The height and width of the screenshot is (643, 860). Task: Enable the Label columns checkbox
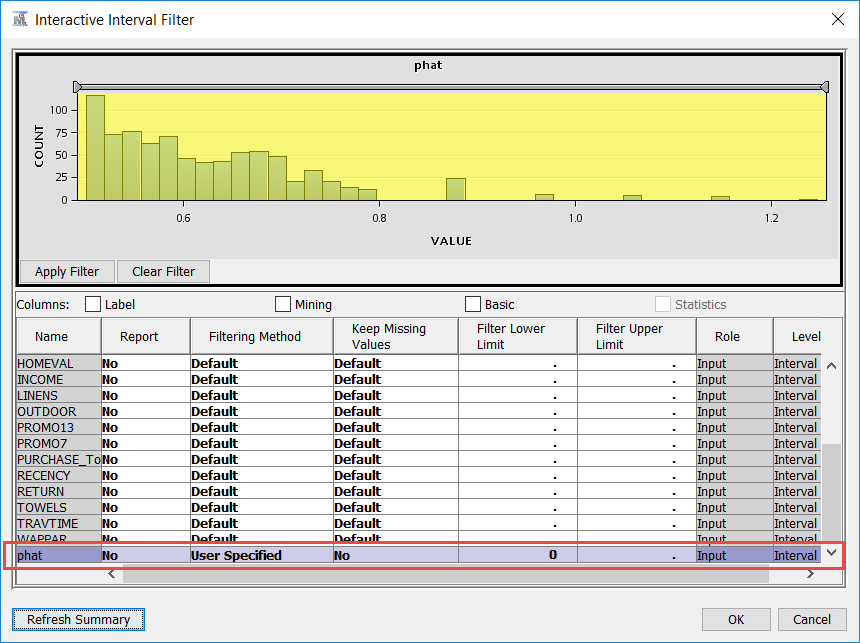click(x=93, y=304)
